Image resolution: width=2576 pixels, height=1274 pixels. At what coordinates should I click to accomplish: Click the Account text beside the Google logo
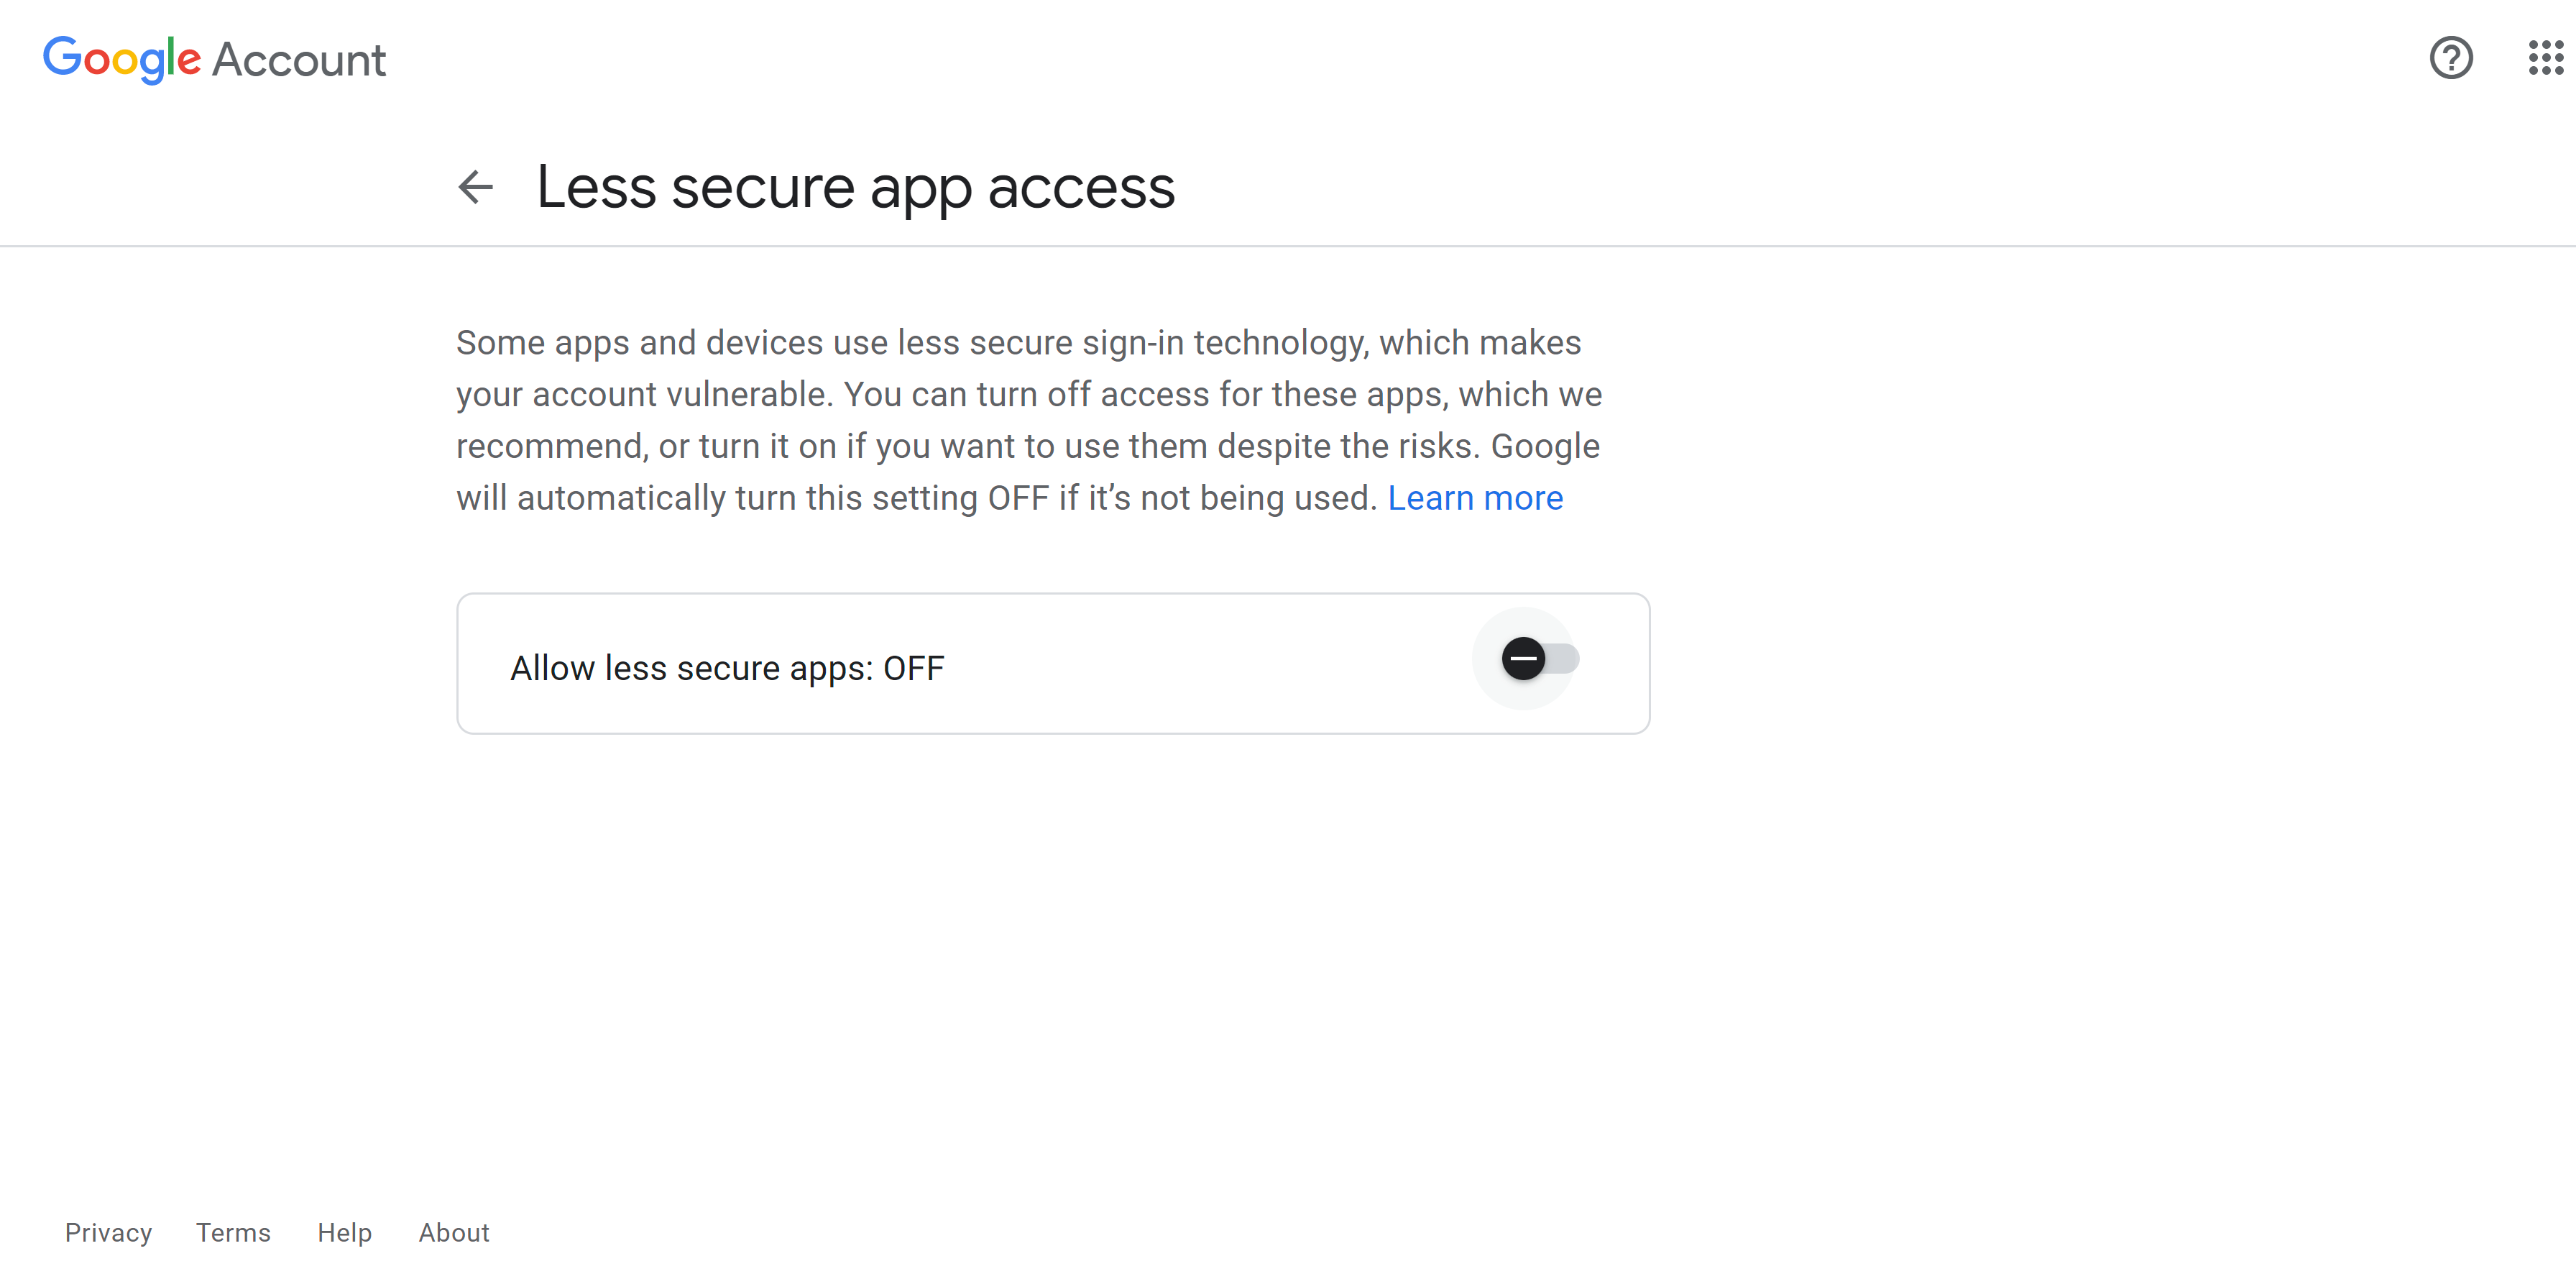(299, 60)
